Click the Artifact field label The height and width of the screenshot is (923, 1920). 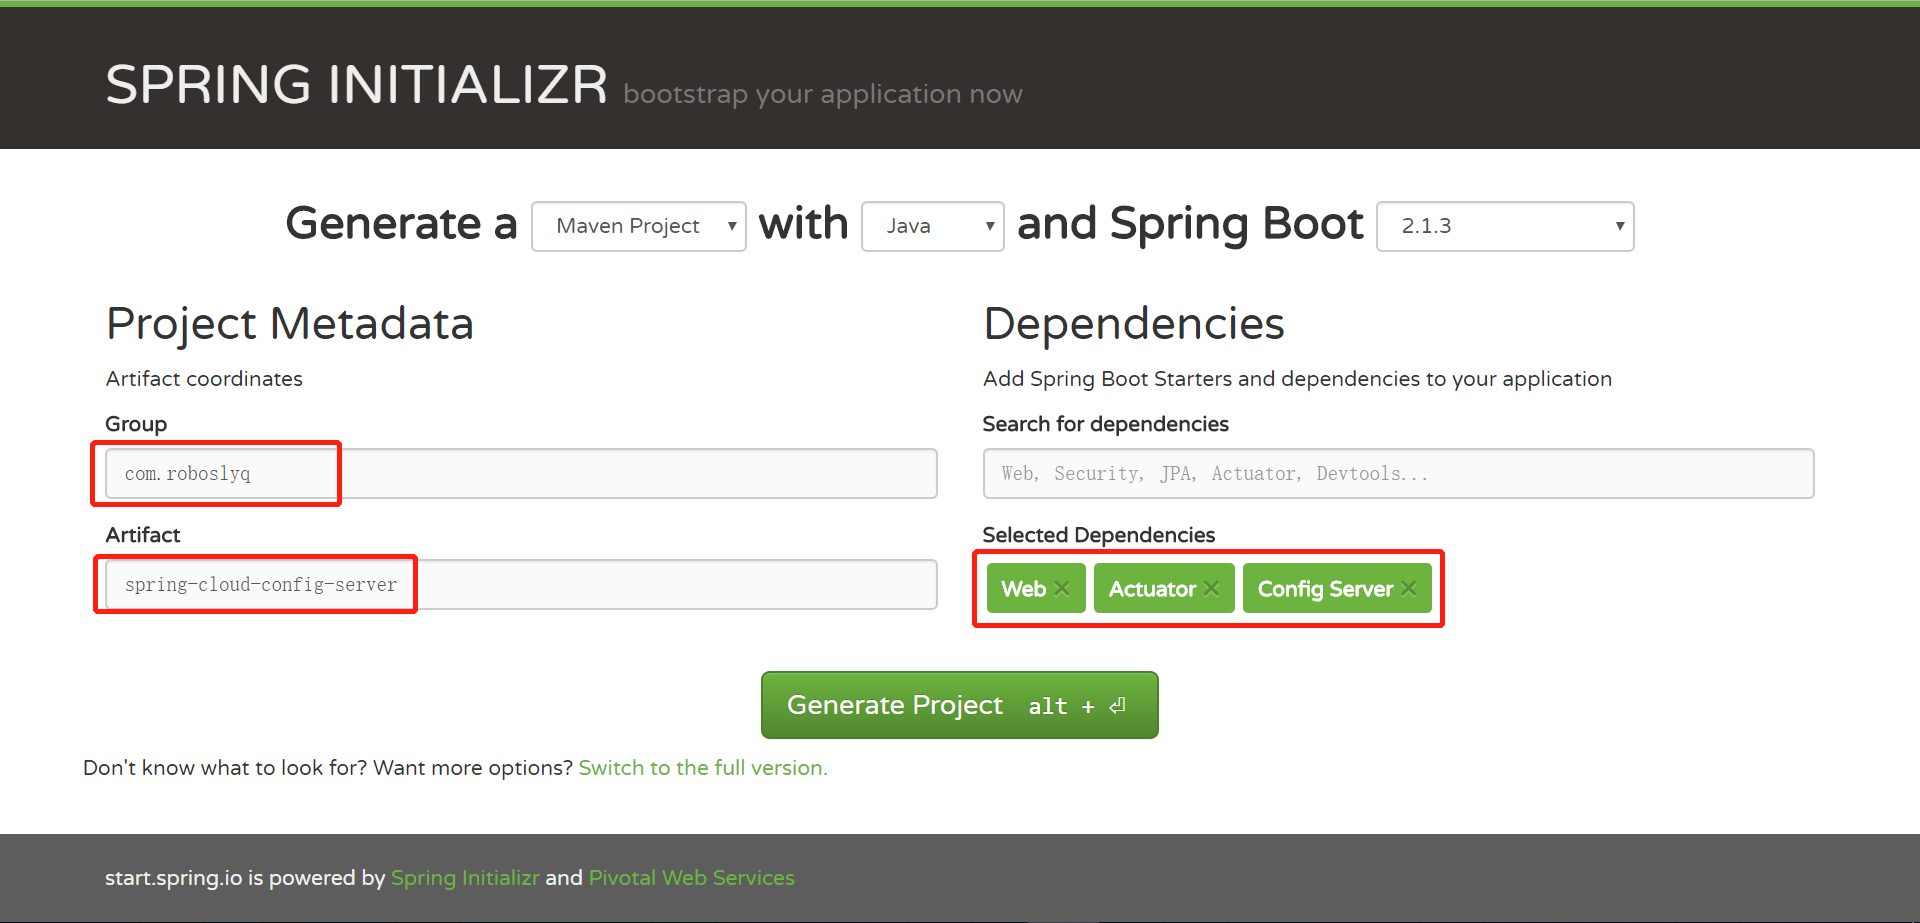coord(143,535)
